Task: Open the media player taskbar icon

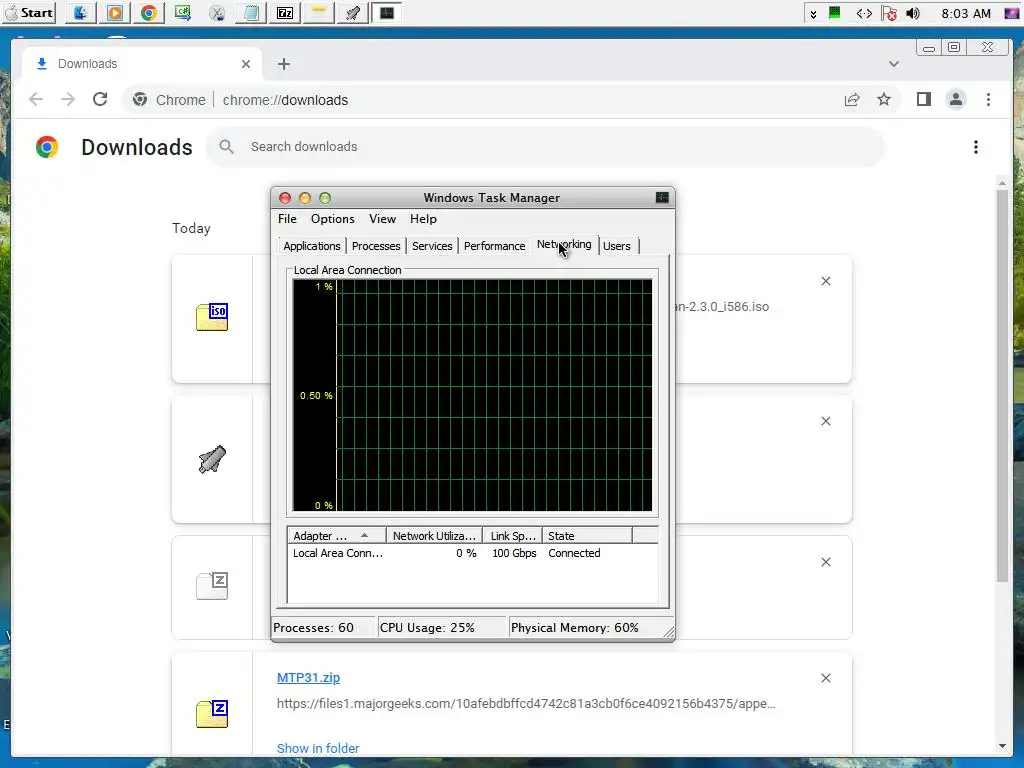Action: (115, 13)
